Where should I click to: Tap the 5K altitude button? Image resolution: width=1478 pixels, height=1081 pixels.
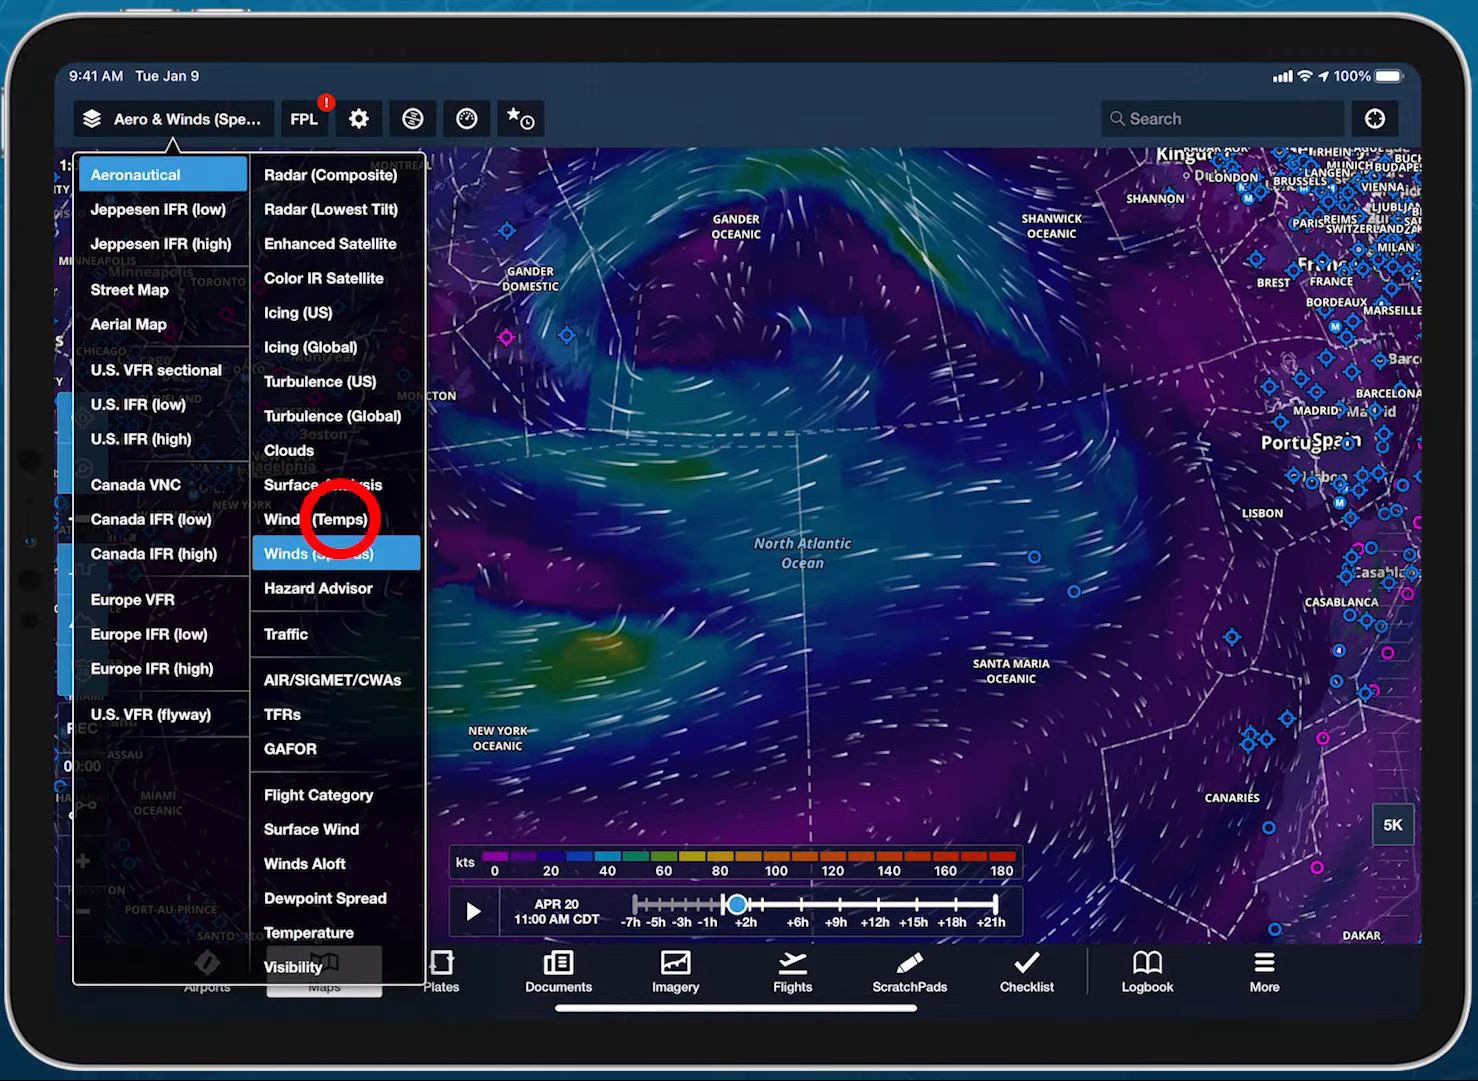[x=1392, y=824]
